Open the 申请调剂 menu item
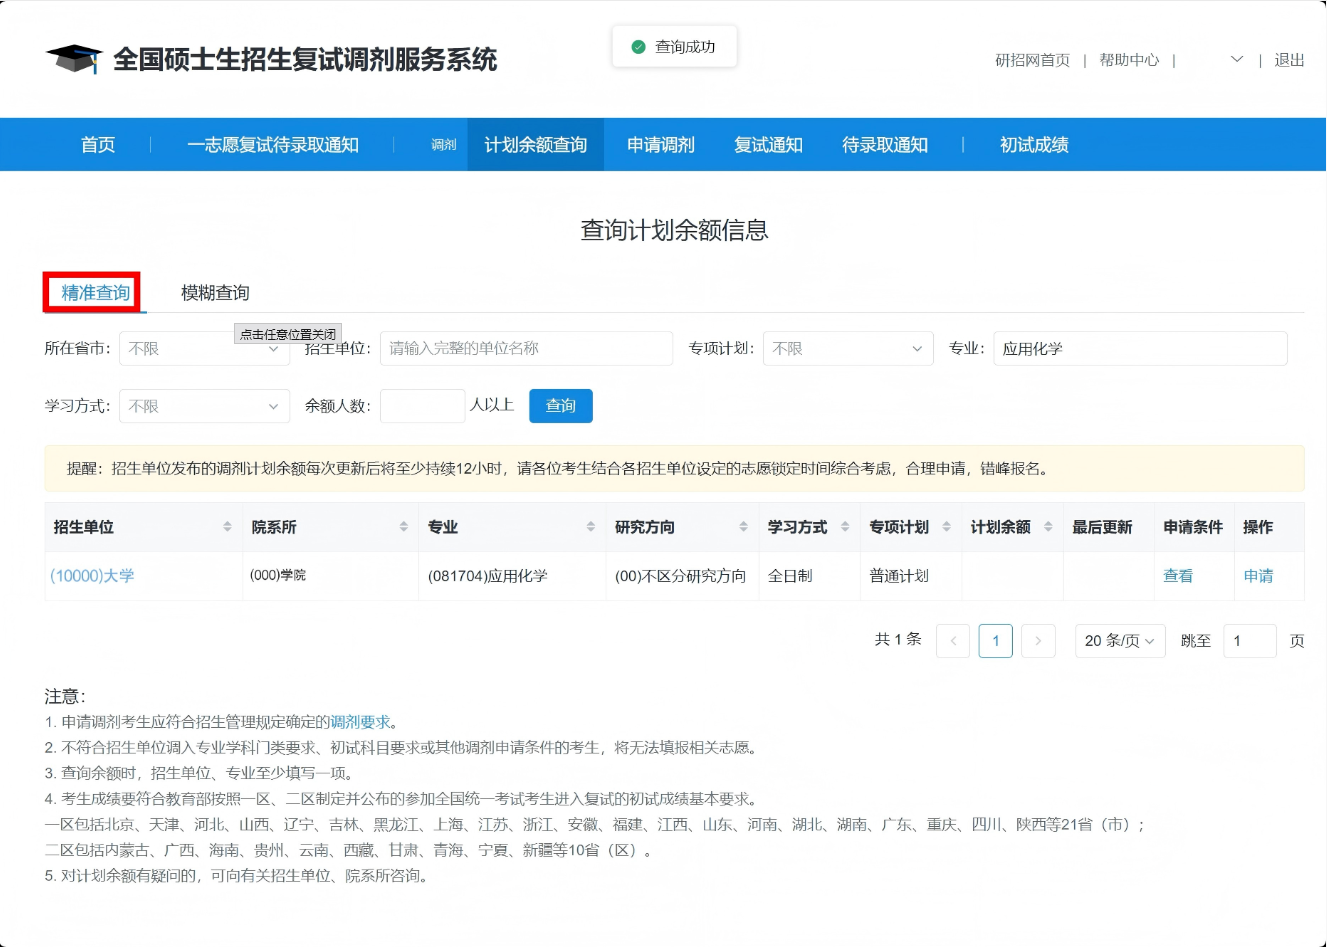The image size is (1327, 947). pos(660,144)
